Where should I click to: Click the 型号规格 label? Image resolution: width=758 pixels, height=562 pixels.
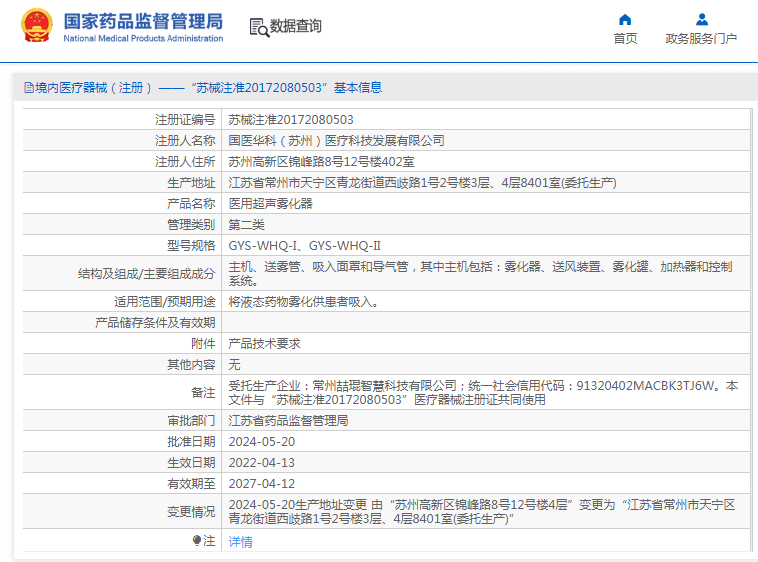coord(191,245)
